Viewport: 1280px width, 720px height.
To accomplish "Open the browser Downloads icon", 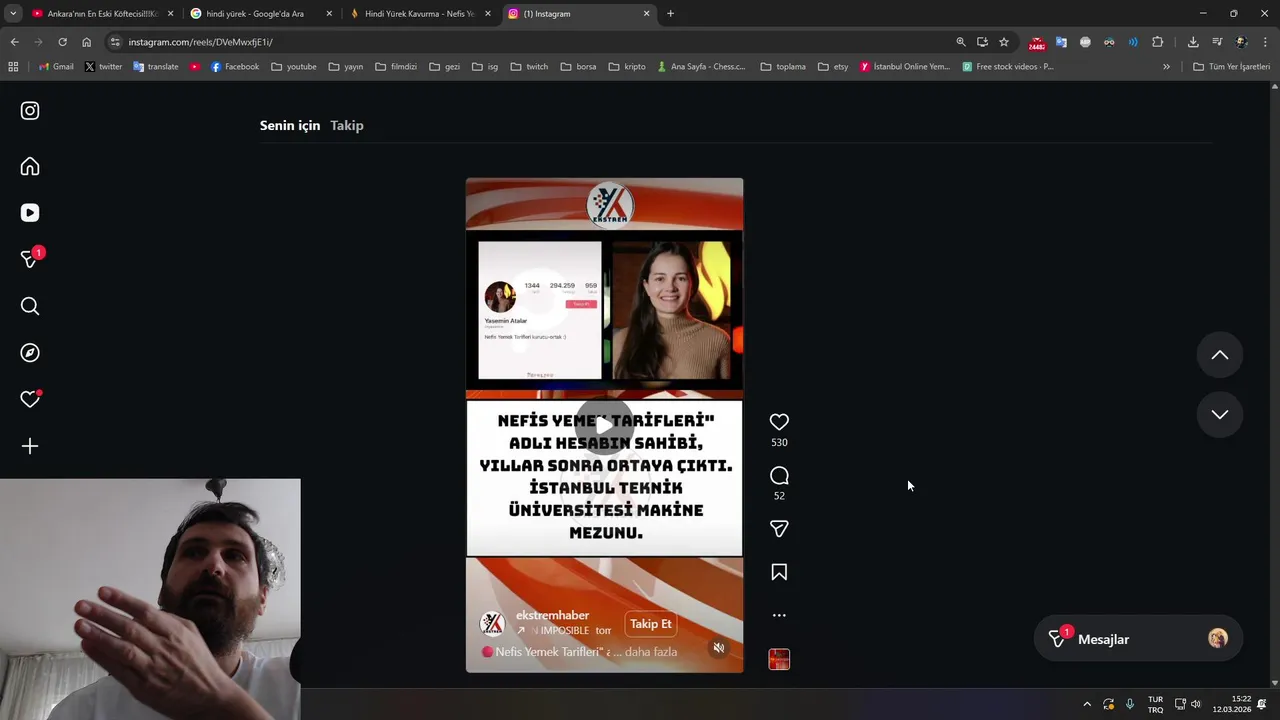I will [1193, 42].
